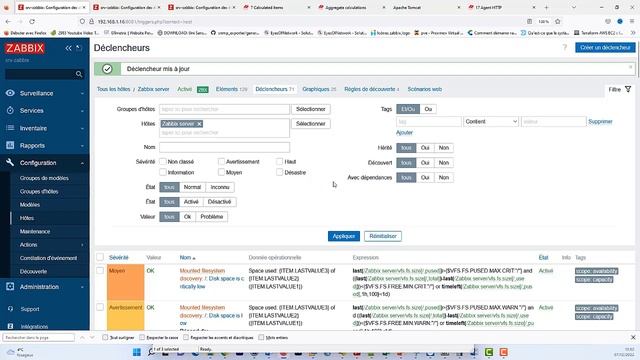The height and width of the screenshot is (360, 640).
Task: Click the browser back arrow
Action: 9,22
